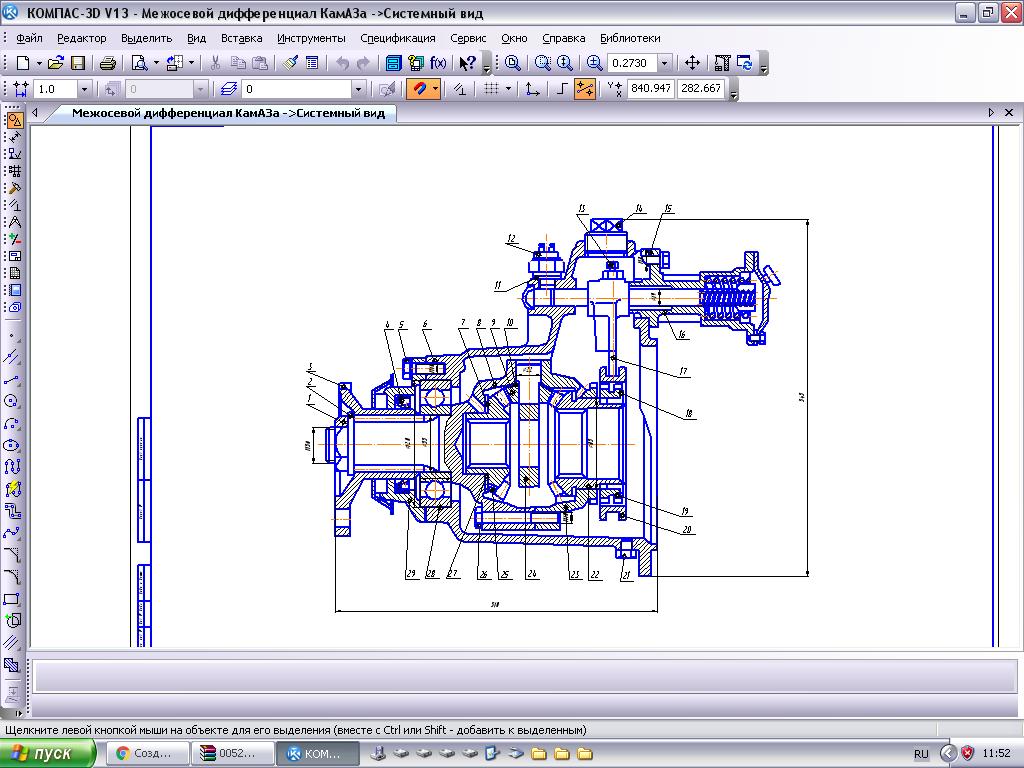Select the circle drawing tool in sidebar
This screenshot has width=1024, height=768.
tap(13, 401)
